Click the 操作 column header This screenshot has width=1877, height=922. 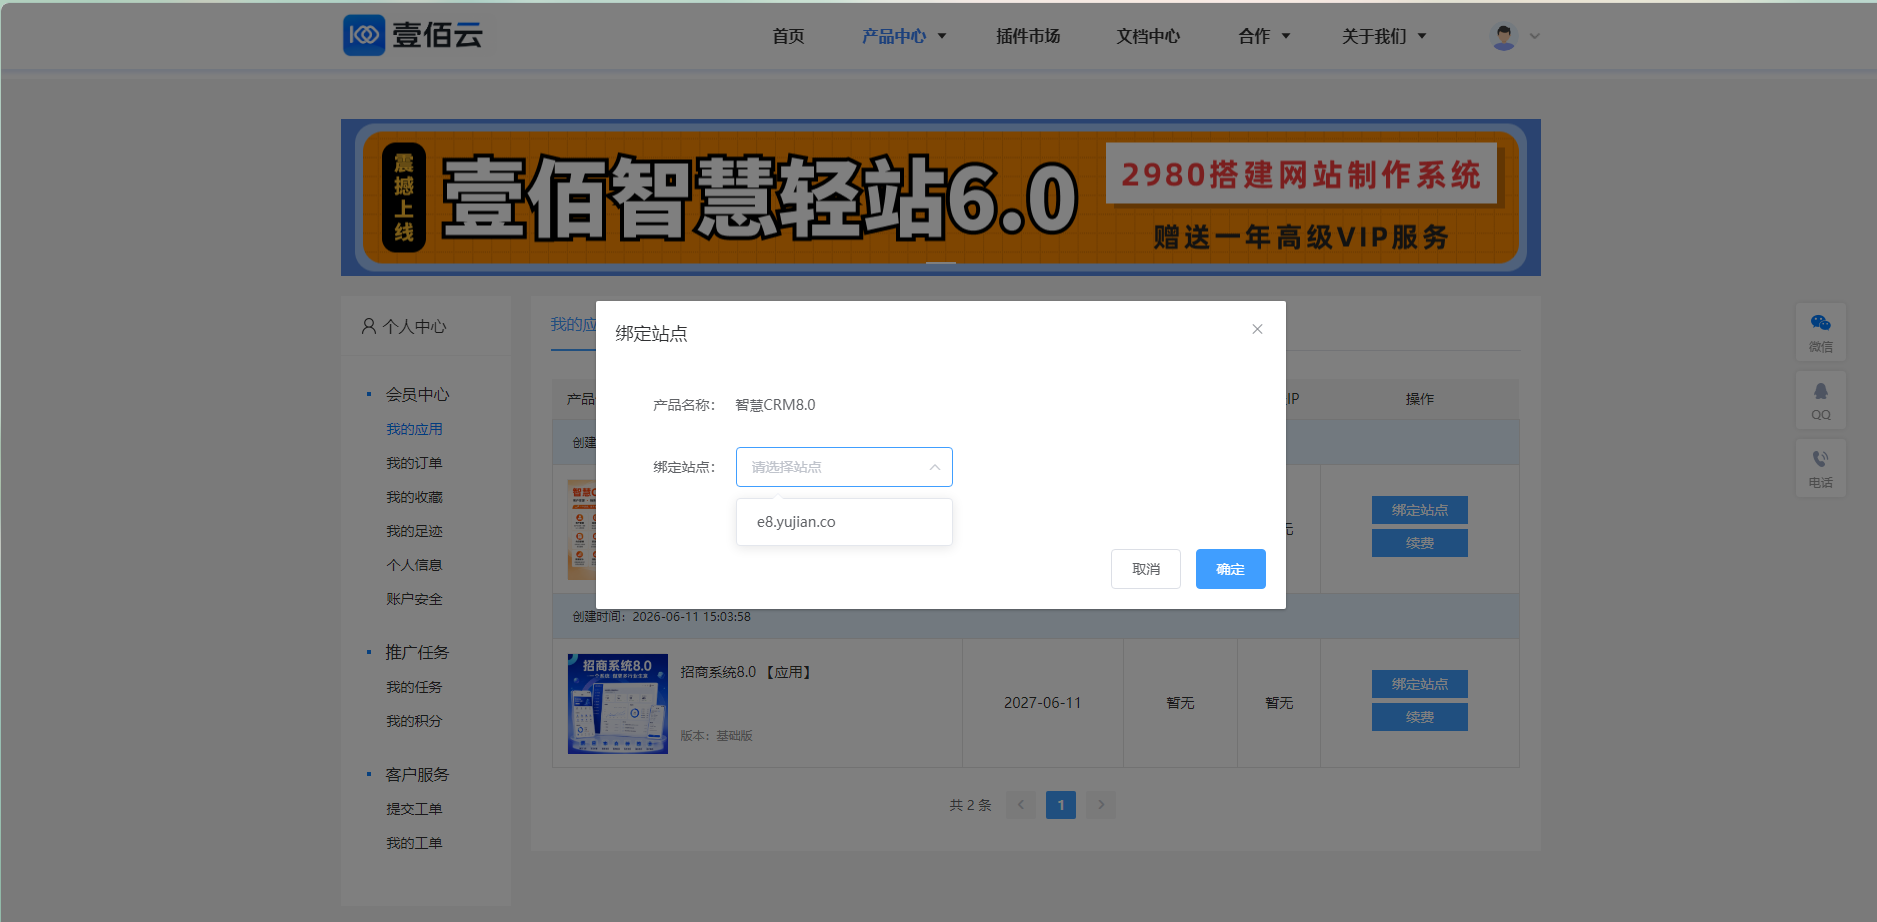click(1420, 399)
